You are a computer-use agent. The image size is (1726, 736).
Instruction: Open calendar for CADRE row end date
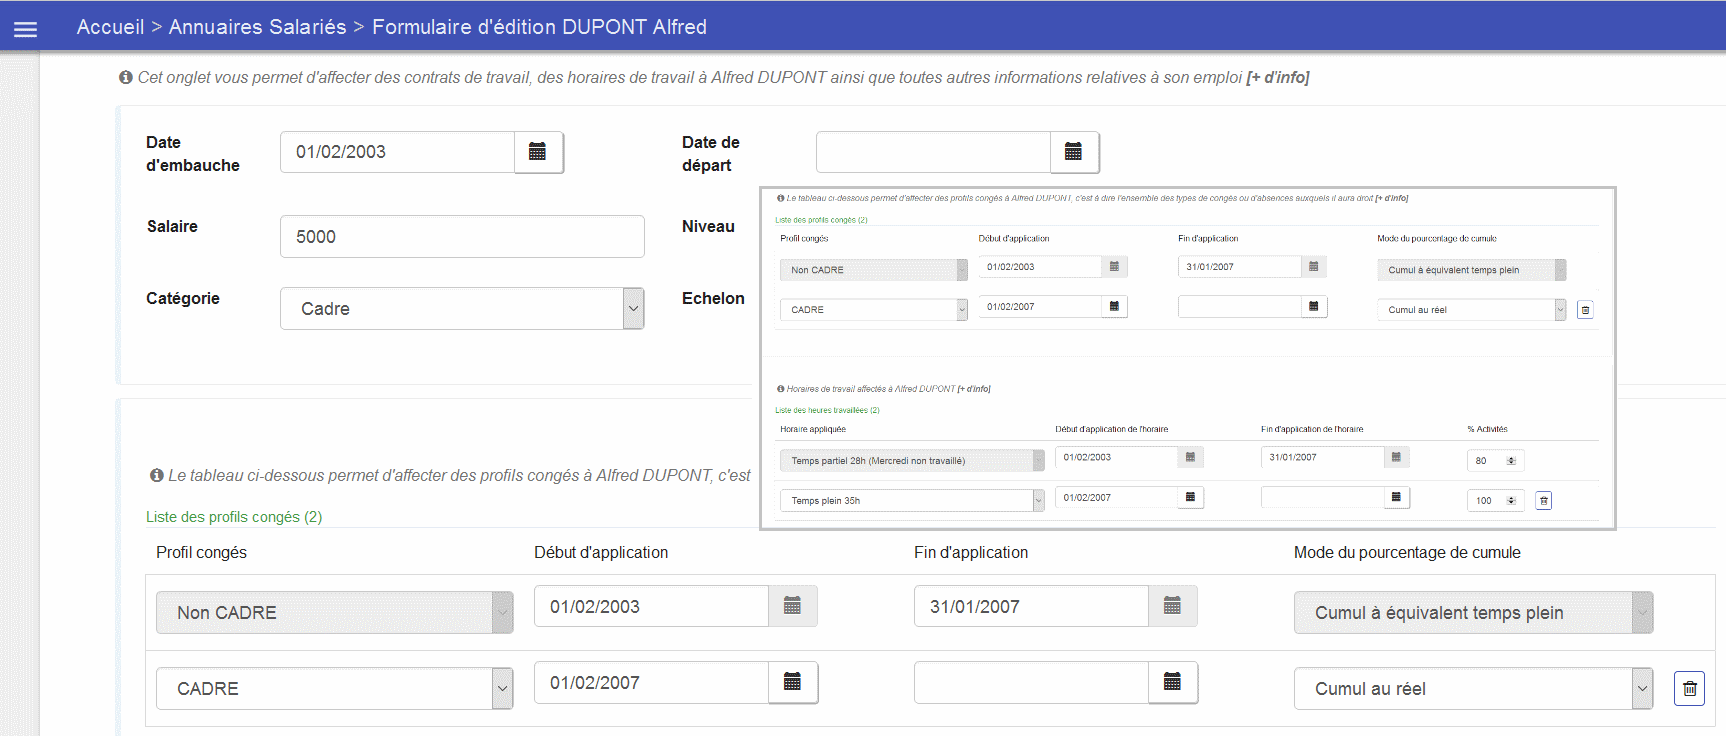click(x=1172, y=682)
